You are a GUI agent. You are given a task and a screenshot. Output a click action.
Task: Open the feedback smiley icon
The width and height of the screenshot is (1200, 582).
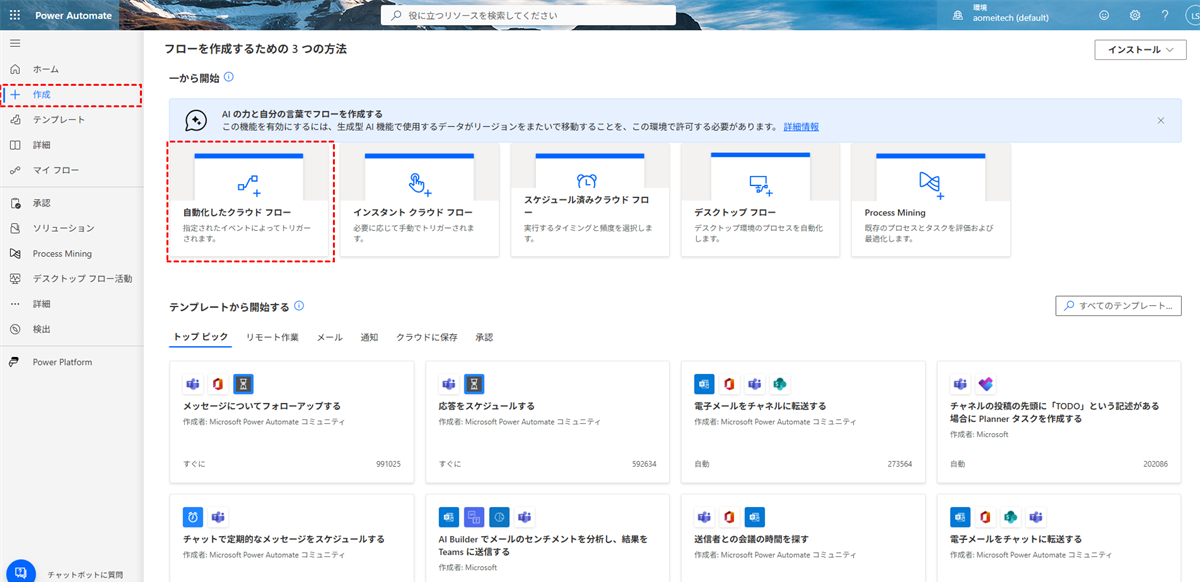pos(1104,15)
